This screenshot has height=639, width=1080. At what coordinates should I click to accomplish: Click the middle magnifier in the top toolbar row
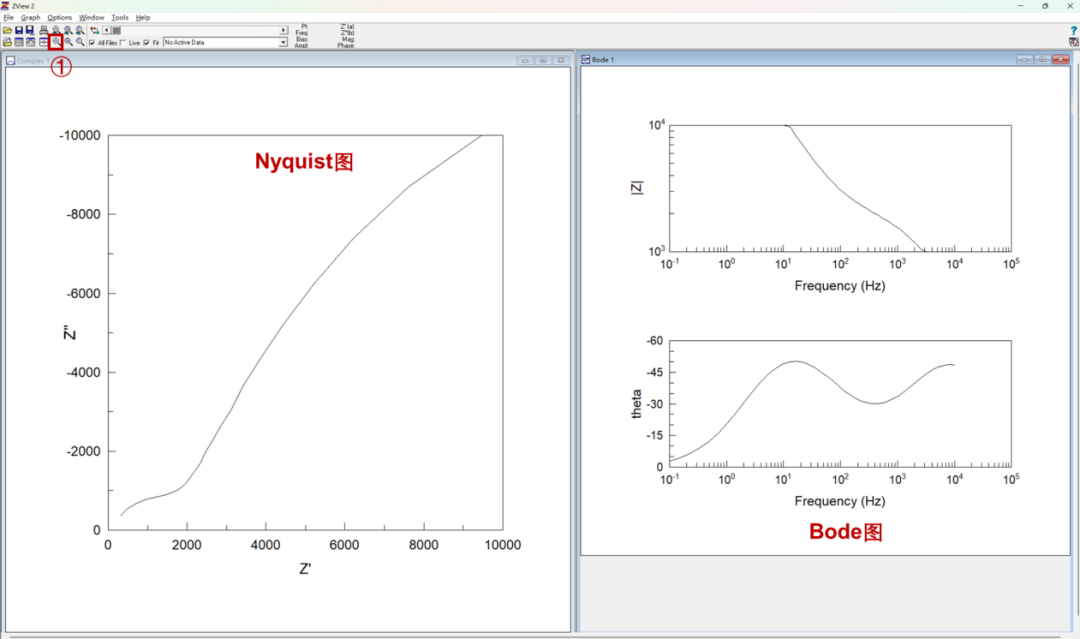pos(68,30)
